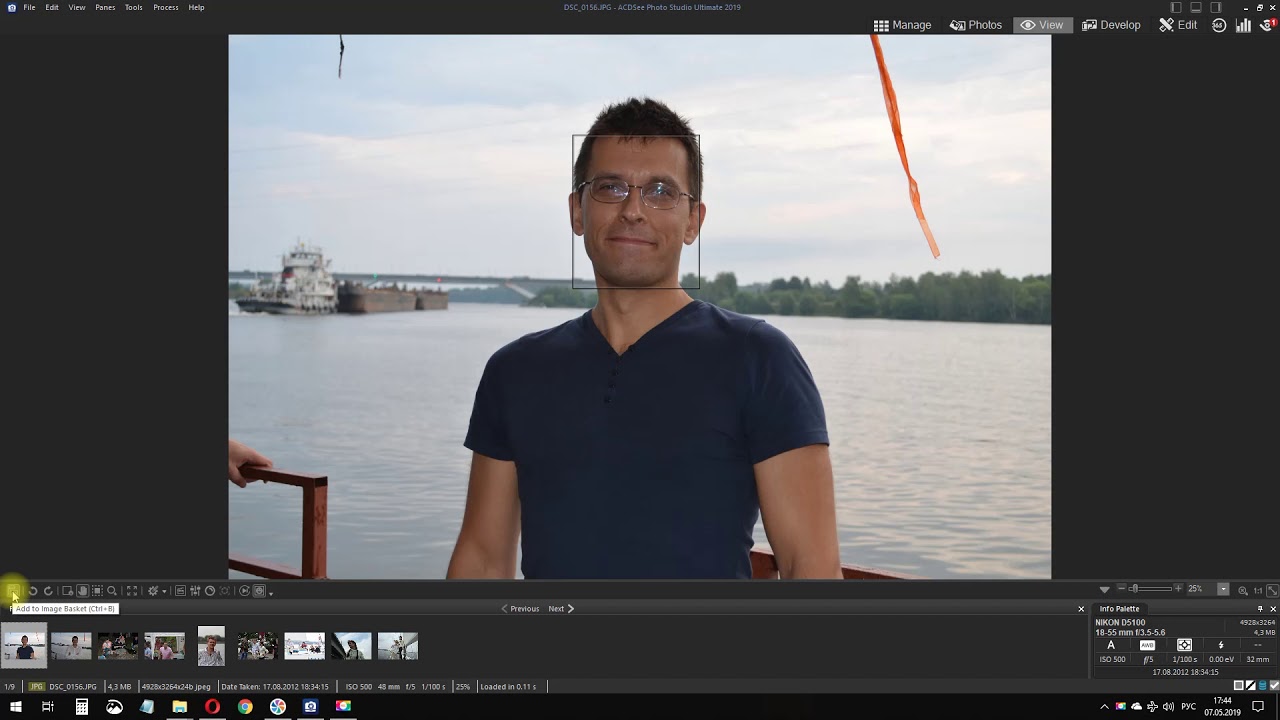Click the clock-shaped toolbar icon
Image resolution: width=1280 pixels, height=720 pixels.
(210, 591)
